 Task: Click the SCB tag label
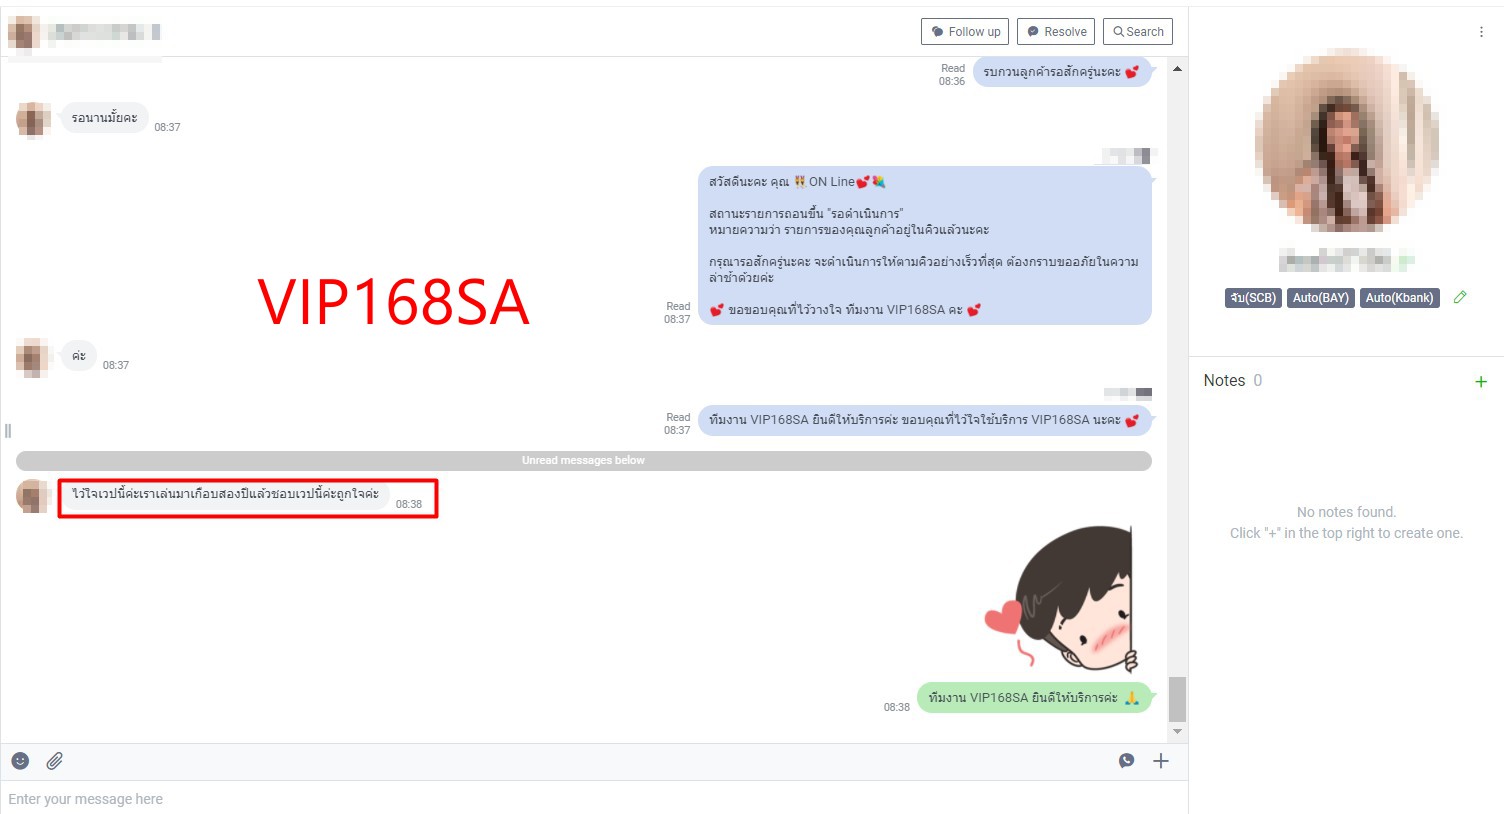1253,298
